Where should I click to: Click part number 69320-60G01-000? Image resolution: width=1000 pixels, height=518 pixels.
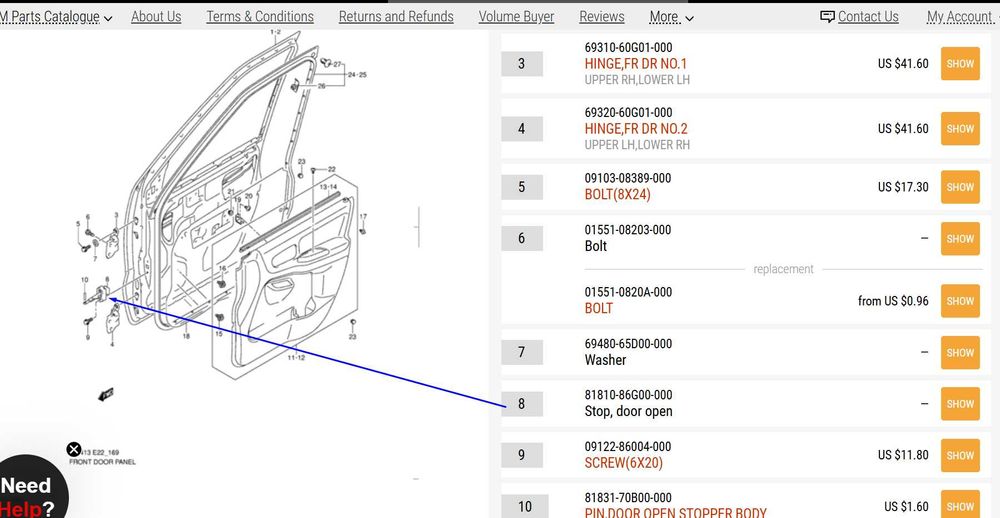coord(628,112)
